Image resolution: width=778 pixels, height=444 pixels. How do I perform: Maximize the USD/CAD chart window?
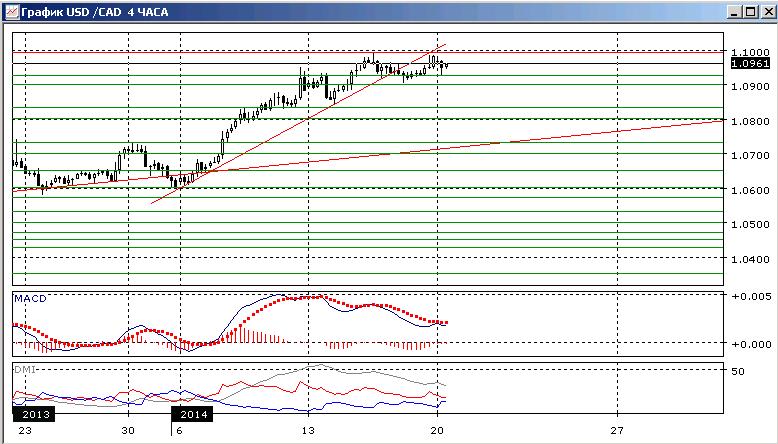[751, 12]
